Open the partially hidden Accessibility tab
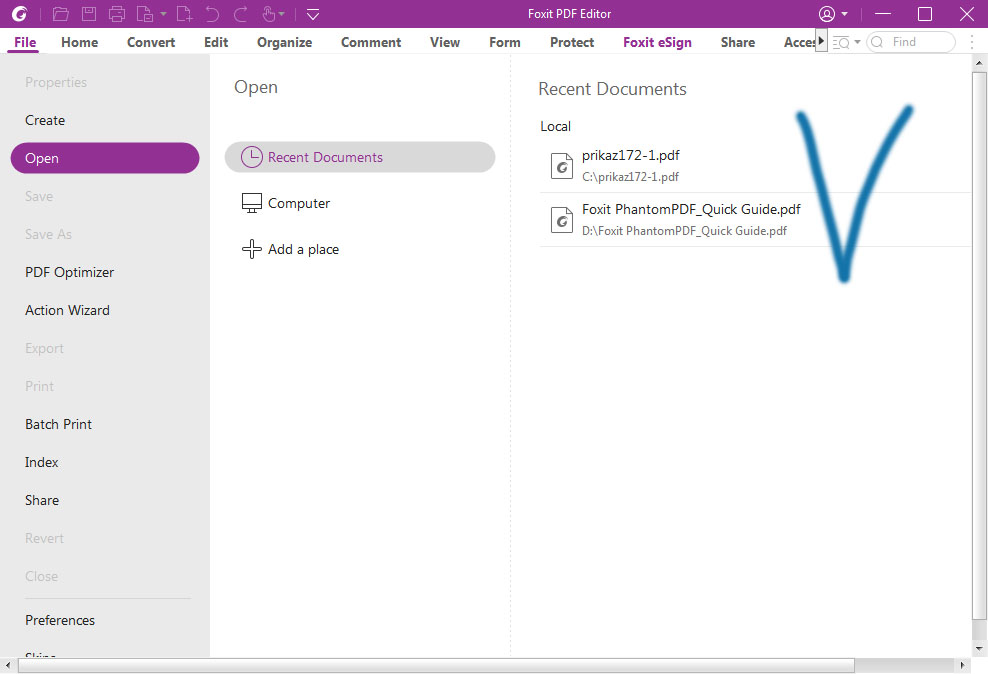This screenshot has height=674, width=988. coord(799,42)
